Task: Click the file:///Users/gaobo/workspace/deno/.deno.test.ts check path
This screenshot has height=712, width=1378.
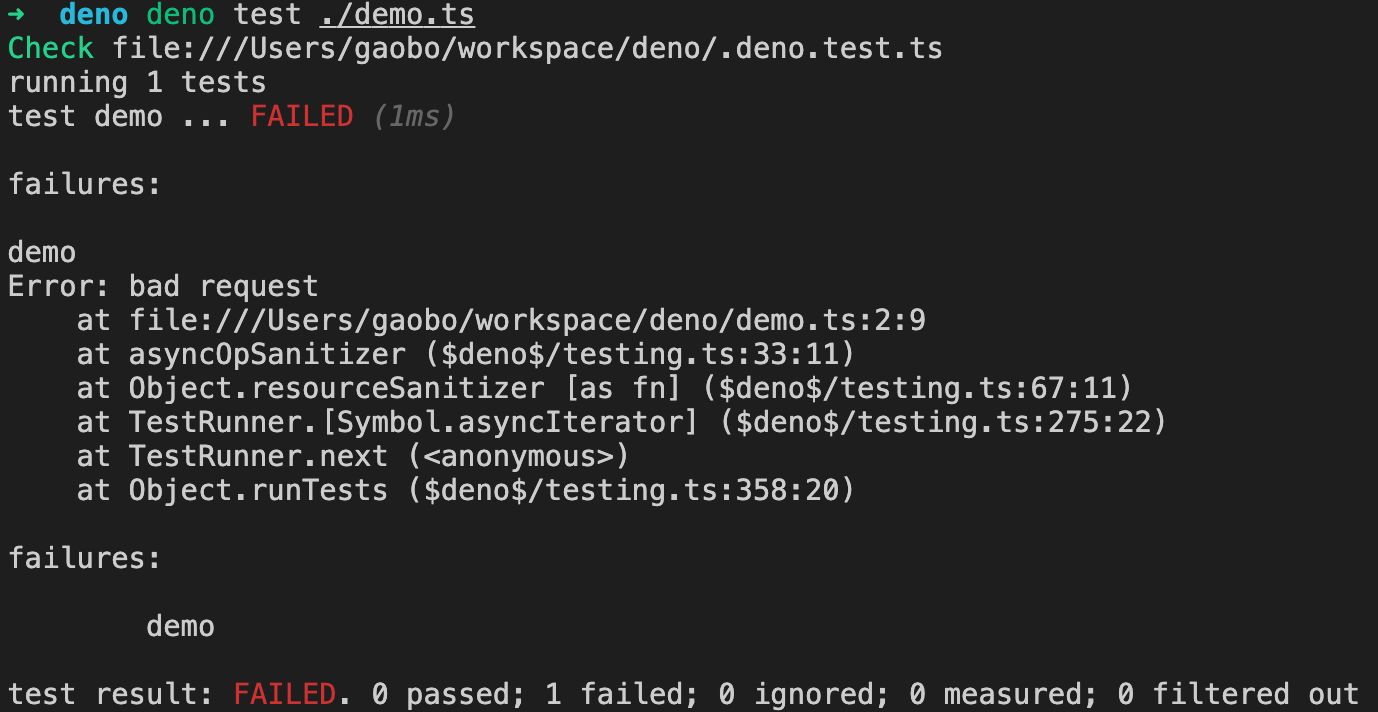Action: (x=528, y=48)
